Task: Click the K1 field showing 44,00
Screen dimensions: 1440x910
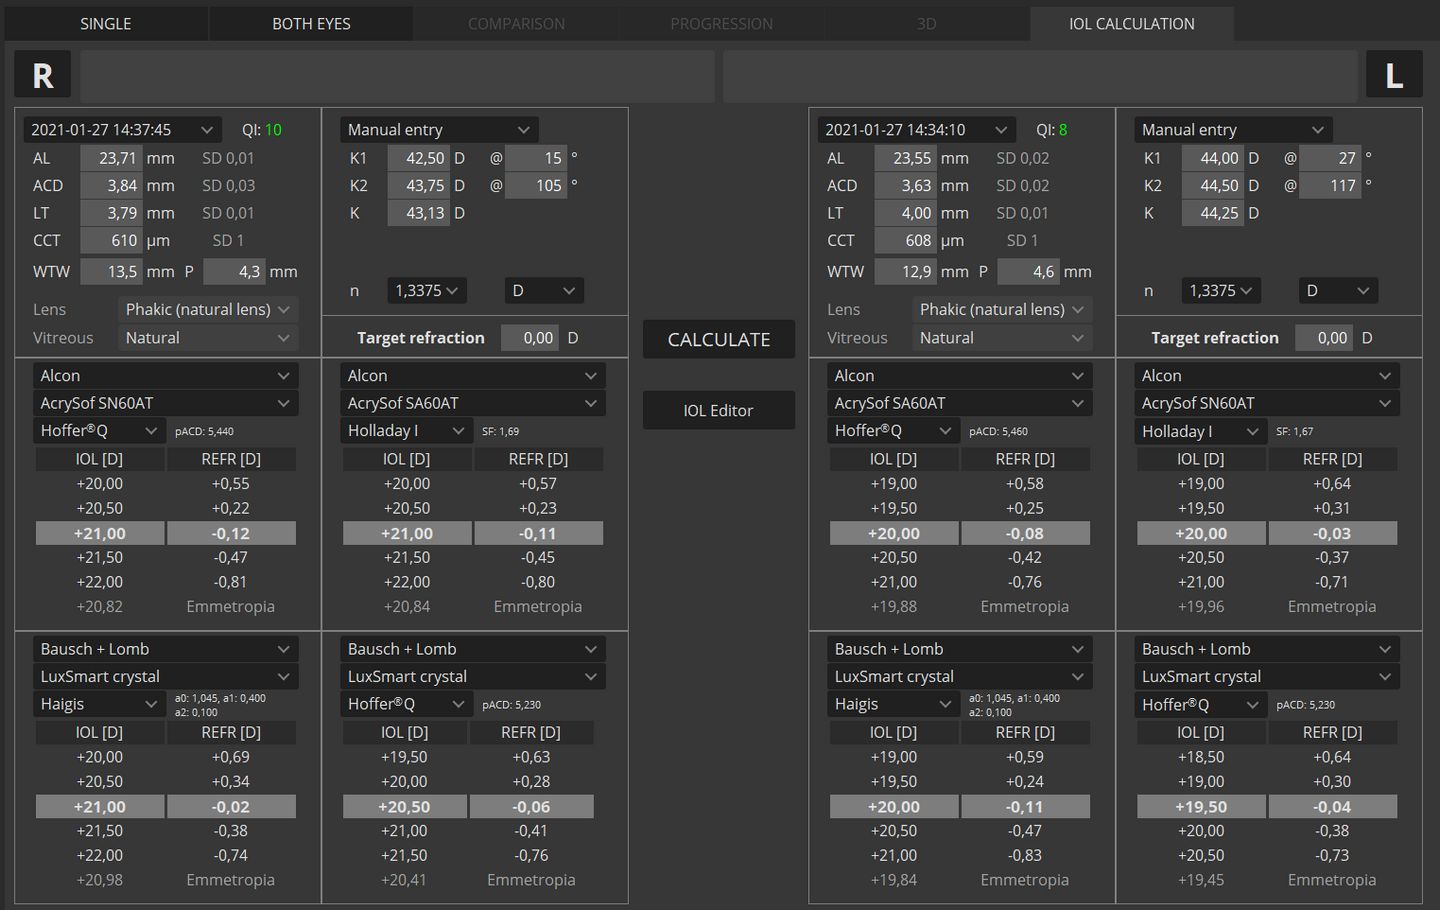Action: pyautogui.click(x=1213, y=158)
